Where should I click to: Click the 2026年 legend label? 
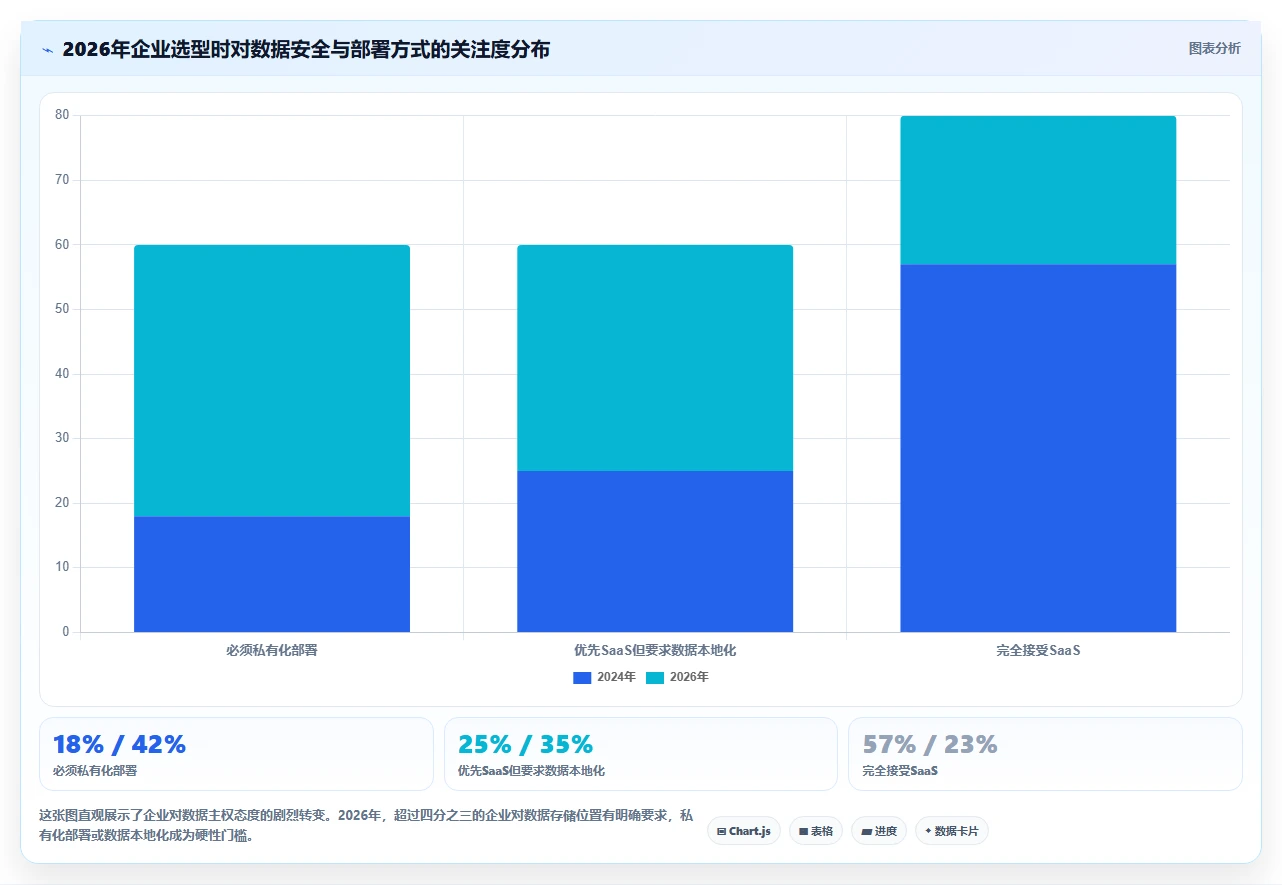pyautogui.click(x=689, y=678)
